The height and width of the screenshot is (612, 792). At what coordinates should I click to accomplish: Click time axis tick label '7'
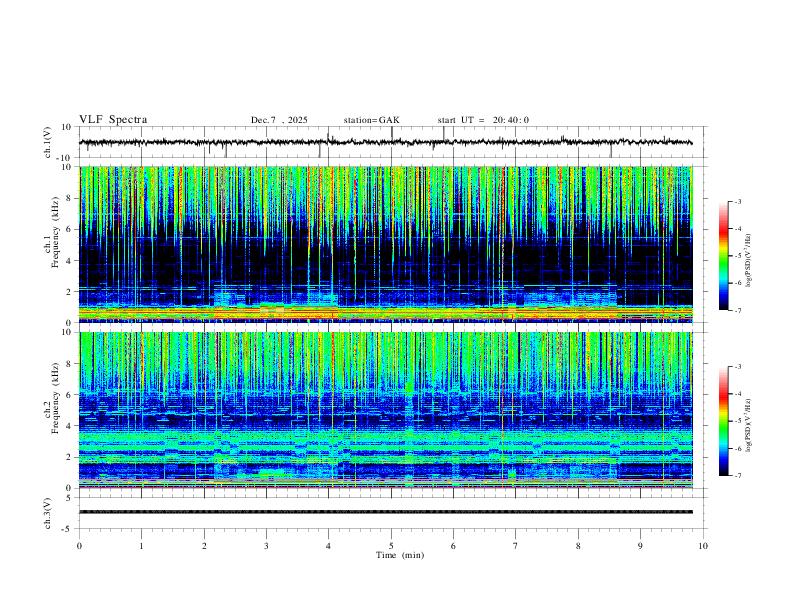[x=516, y=546]
